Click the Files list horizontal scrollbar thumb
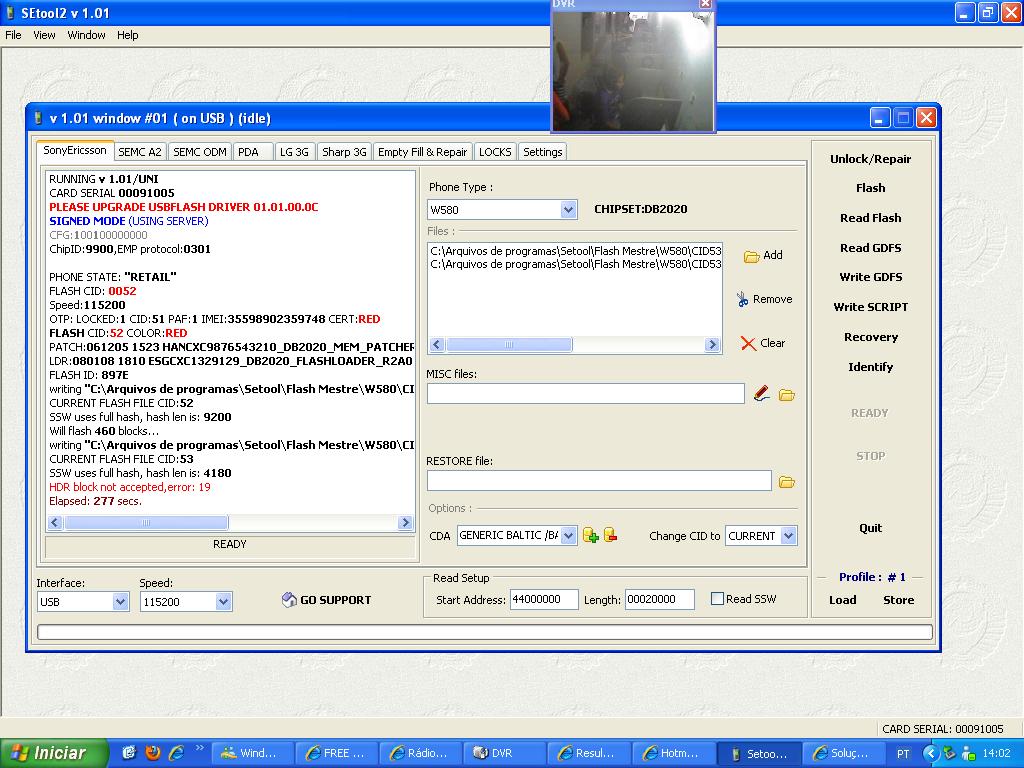 tap(509, 345)
